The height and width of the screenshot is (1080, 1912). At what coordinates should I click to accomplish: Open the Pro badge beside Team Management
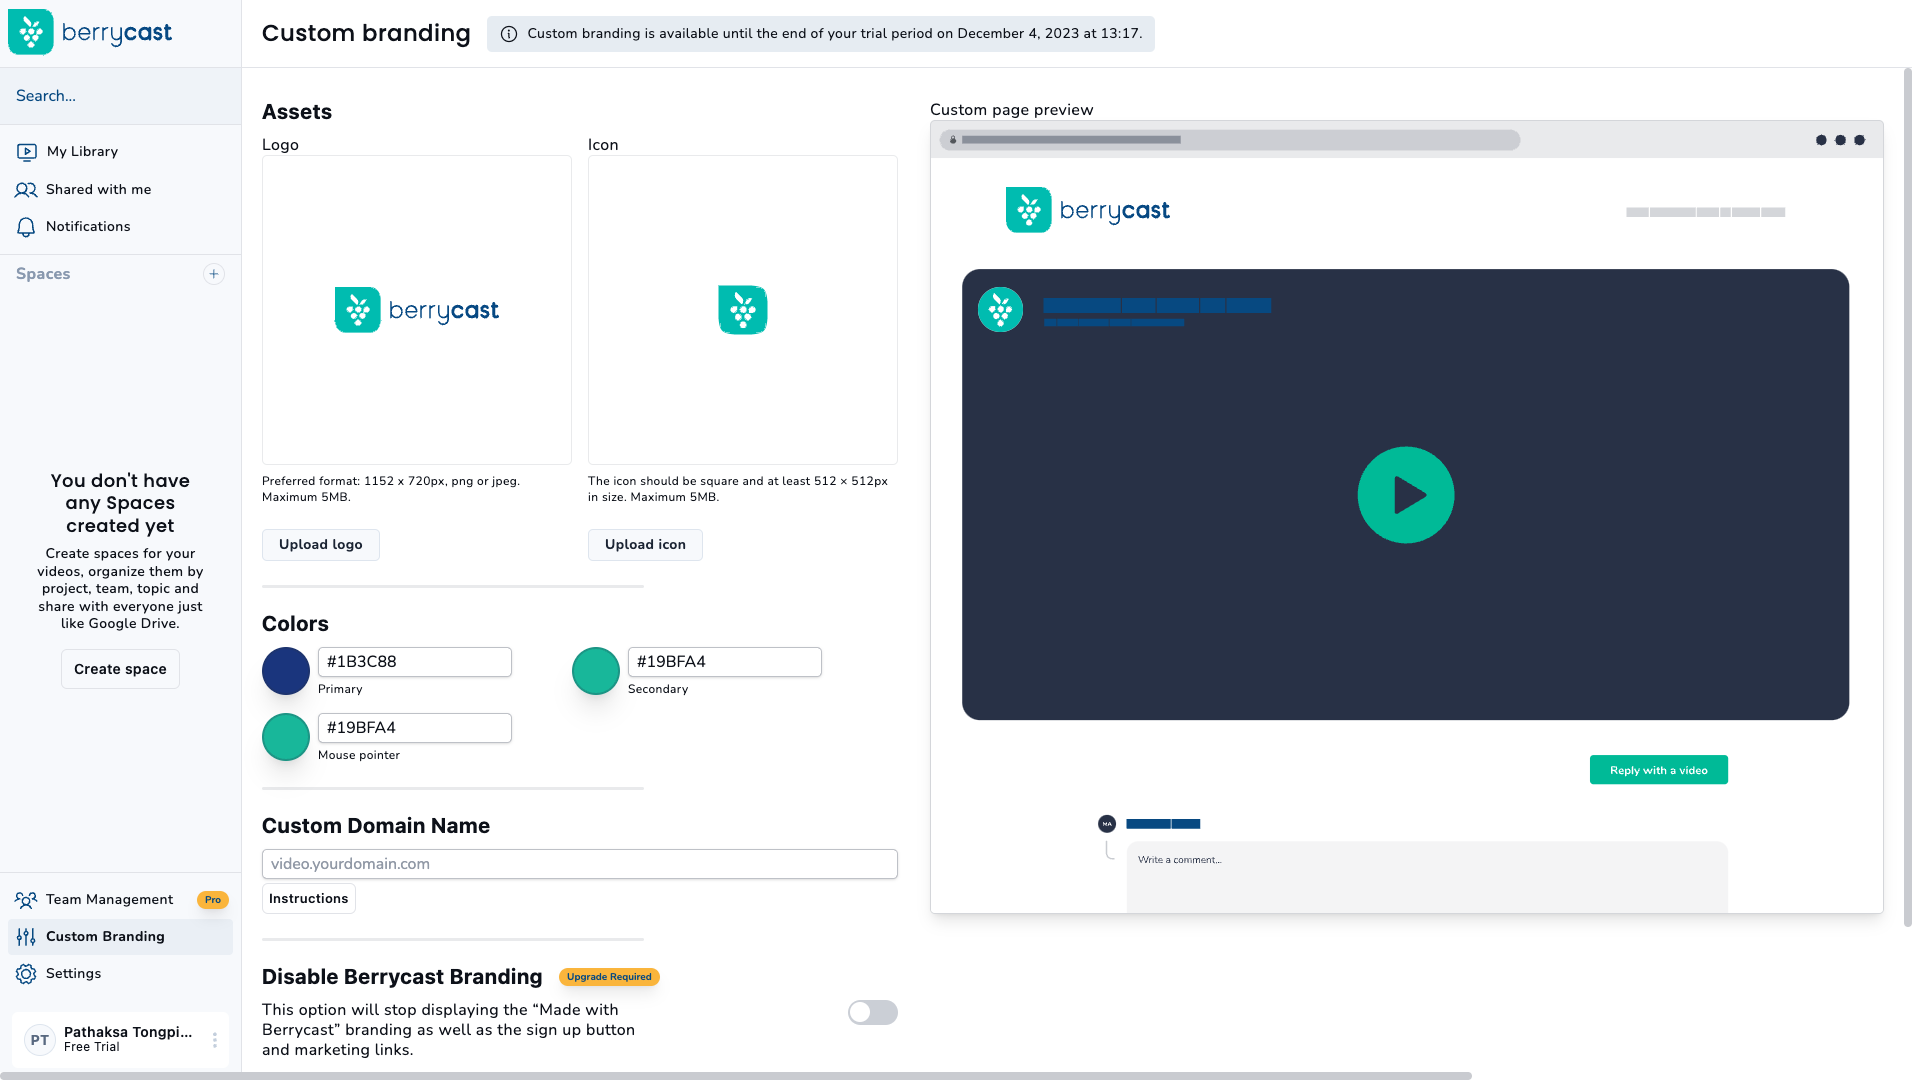pos(212,900)
